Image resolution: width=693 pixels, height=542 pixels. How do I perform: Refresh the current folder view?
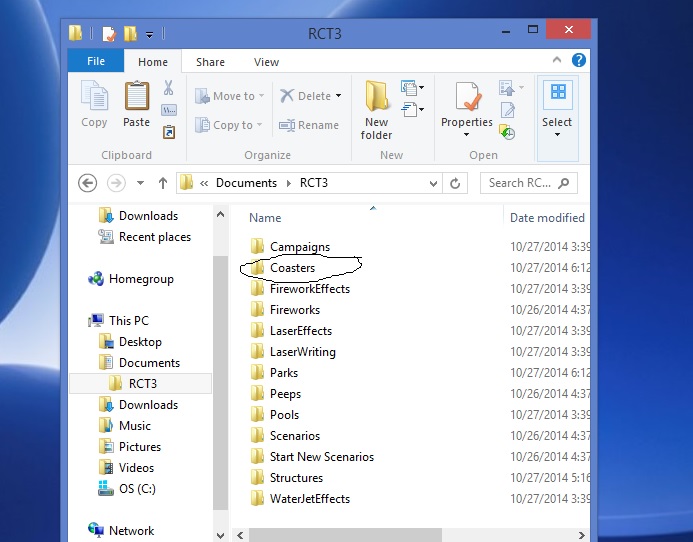[455, 183]
